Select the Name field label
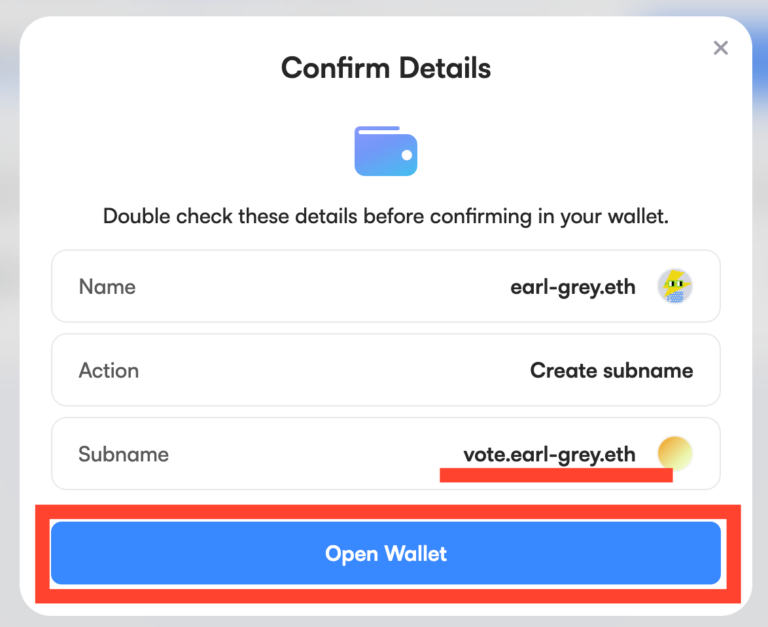The height and width of the screenshot is (627, 768). pyautogui.click(x=107, y=287)
